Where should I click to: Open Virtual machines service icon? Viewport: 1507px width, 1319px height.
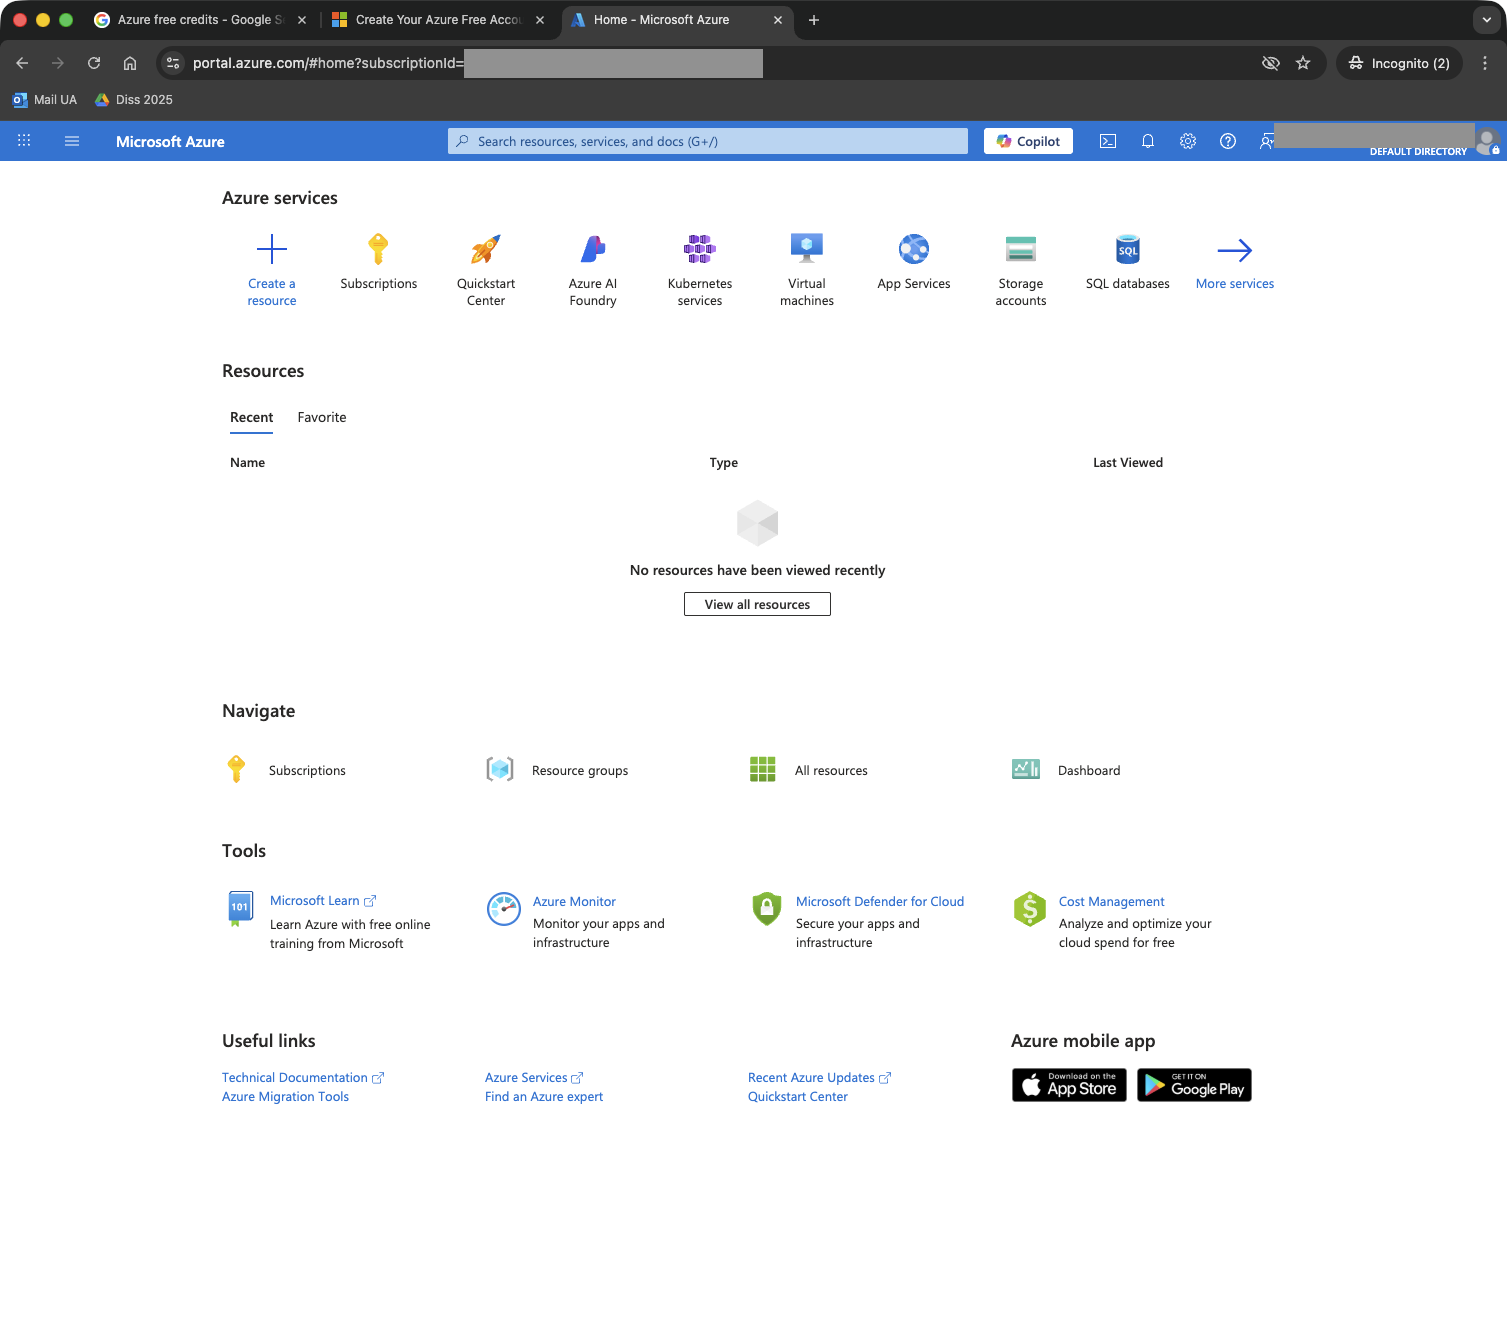(x=807, y=249)
